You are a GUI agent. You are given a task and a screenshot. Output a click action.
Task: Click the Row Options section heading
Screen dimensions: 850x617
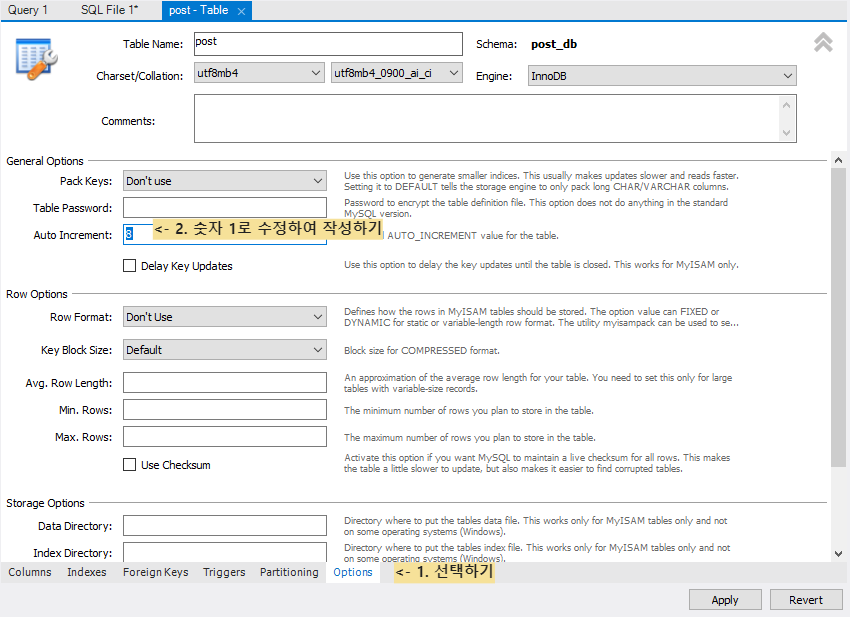click(x=37, y=294)
